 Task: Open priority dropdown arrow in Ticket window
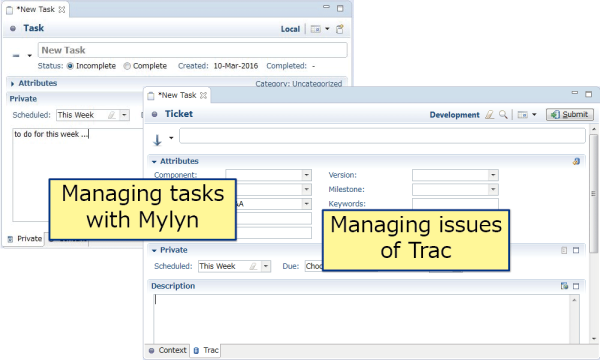point(171,138)
